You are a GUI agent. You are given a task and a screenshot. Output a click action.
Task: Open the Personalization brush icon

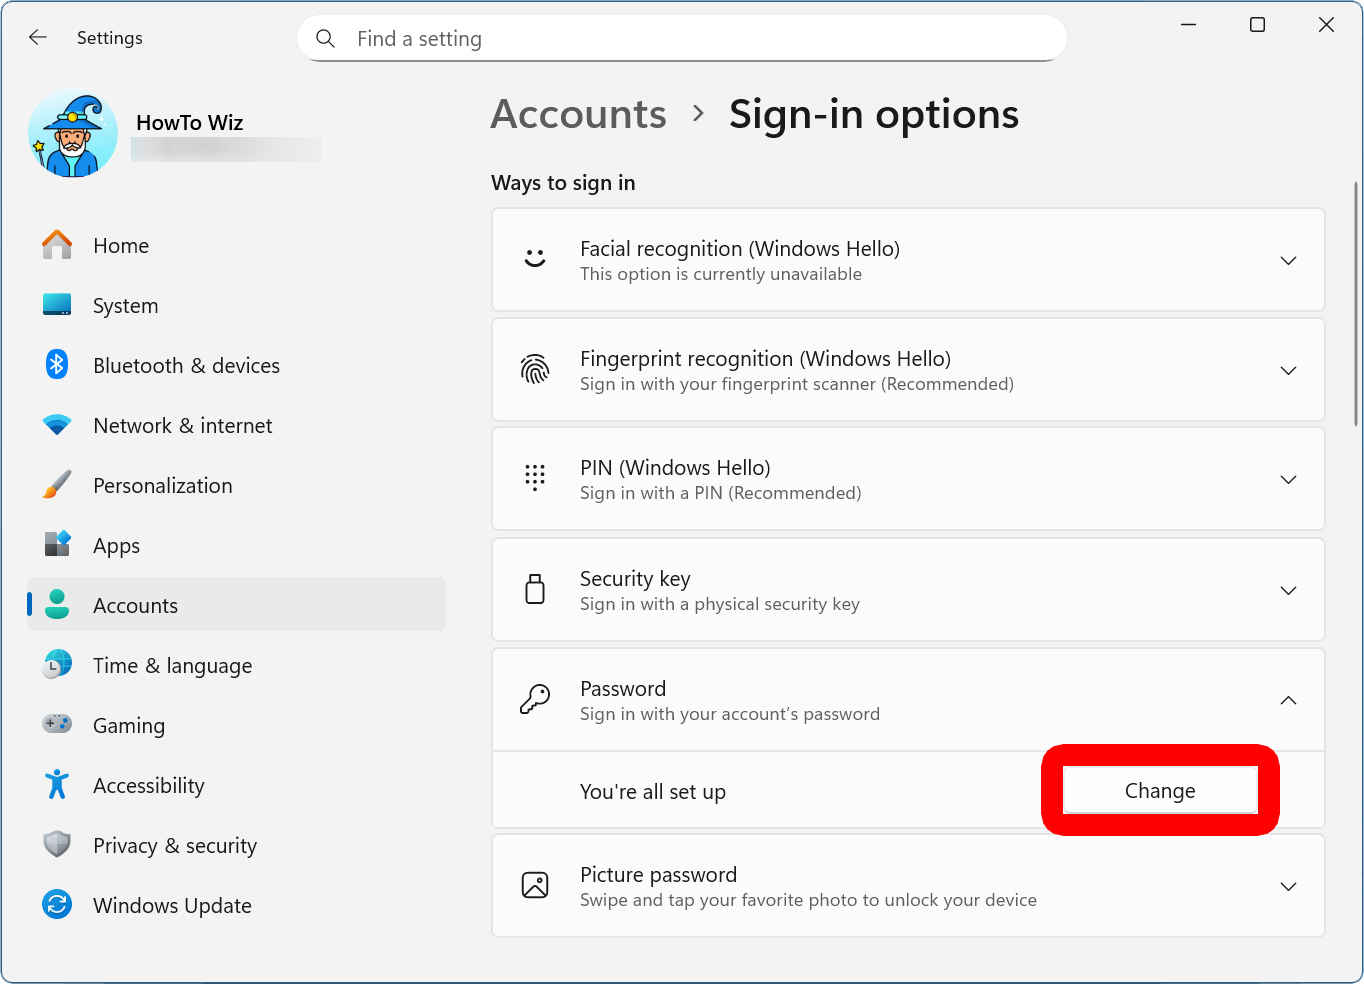coord(57,485)
